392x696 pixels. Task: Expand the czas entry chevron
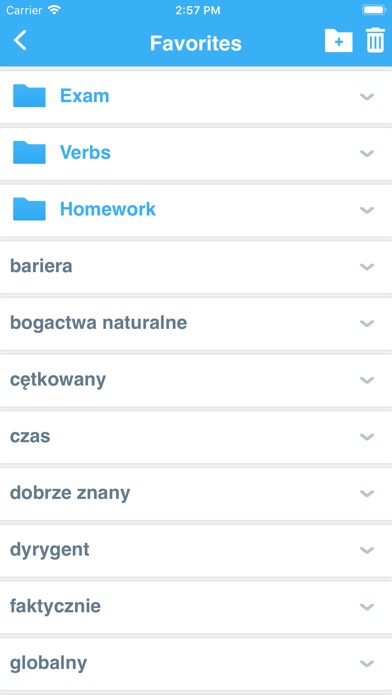coord(367,437)
